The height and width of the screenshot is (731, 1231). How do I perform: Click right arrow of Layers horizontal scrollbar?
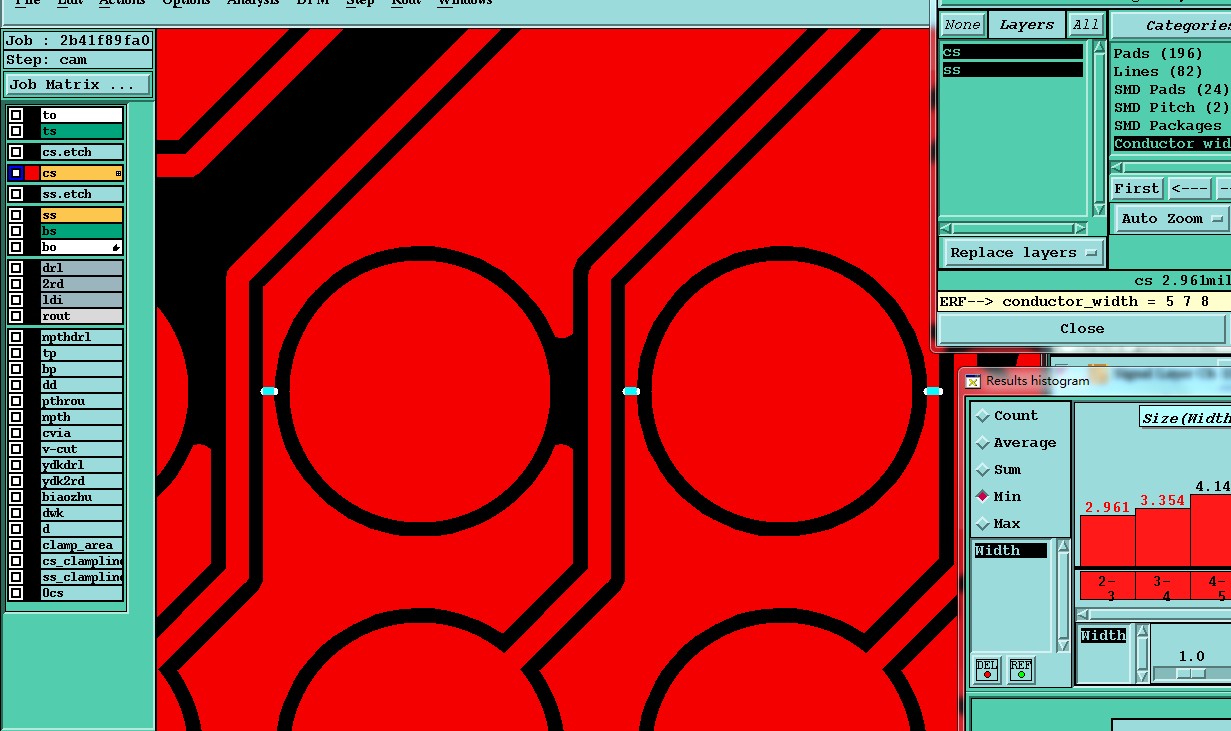1081,228
